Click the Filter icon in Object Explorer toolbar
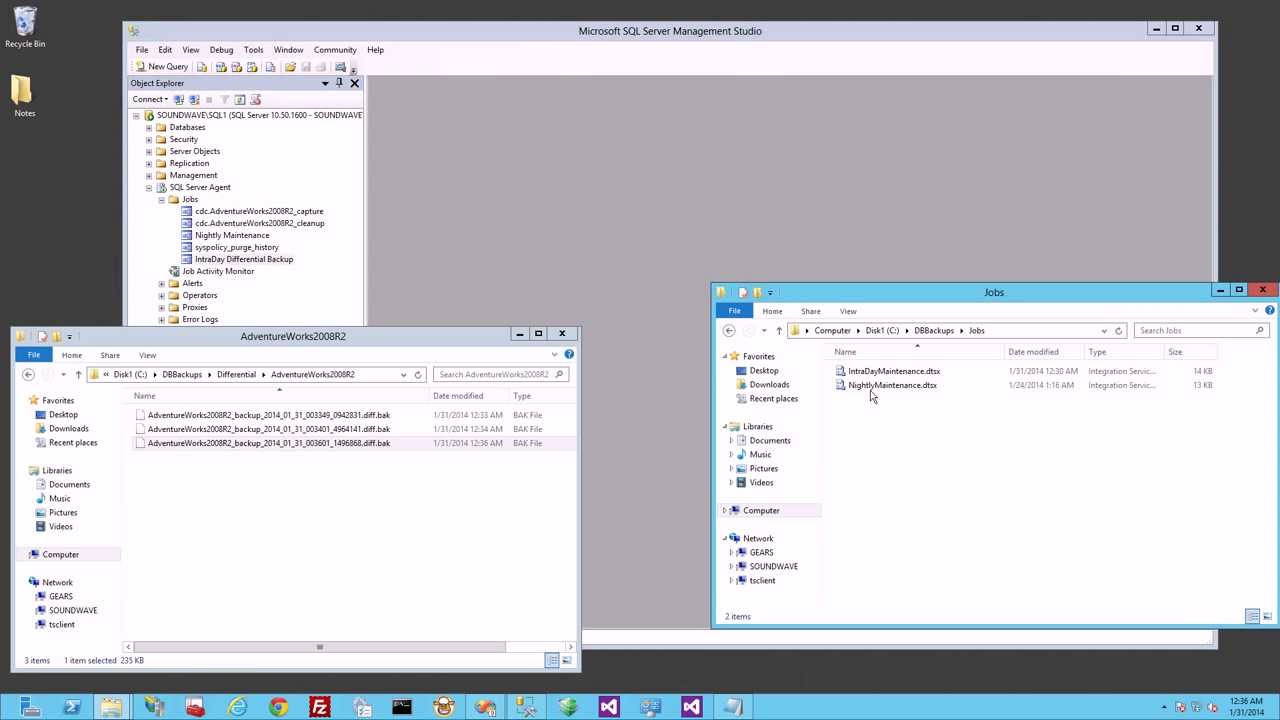Image resolution: width=1280 pixels, height=720 pixels. point(224,99)
